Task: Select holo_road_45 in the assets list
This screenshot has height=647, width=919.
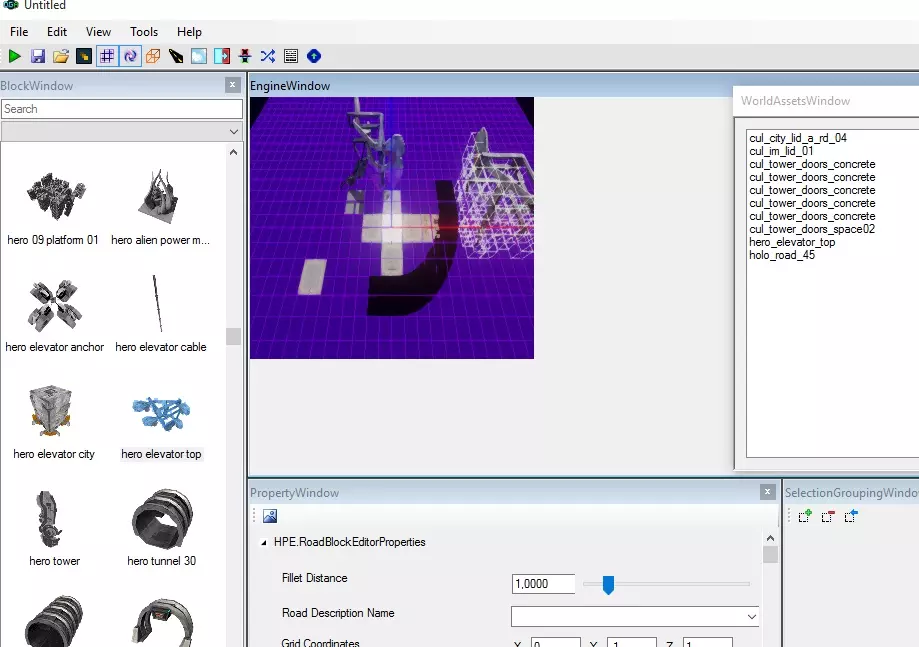Action: point(782,255)
